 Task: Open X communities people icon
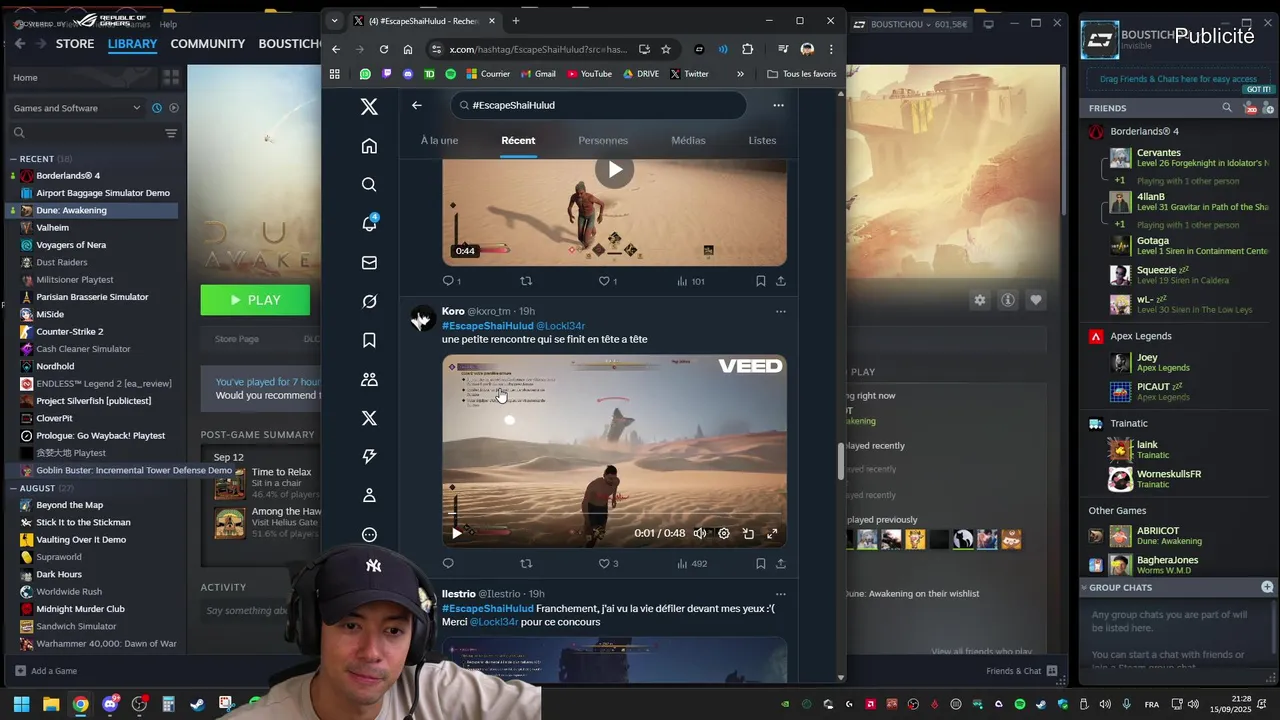[x=369, y=379]
